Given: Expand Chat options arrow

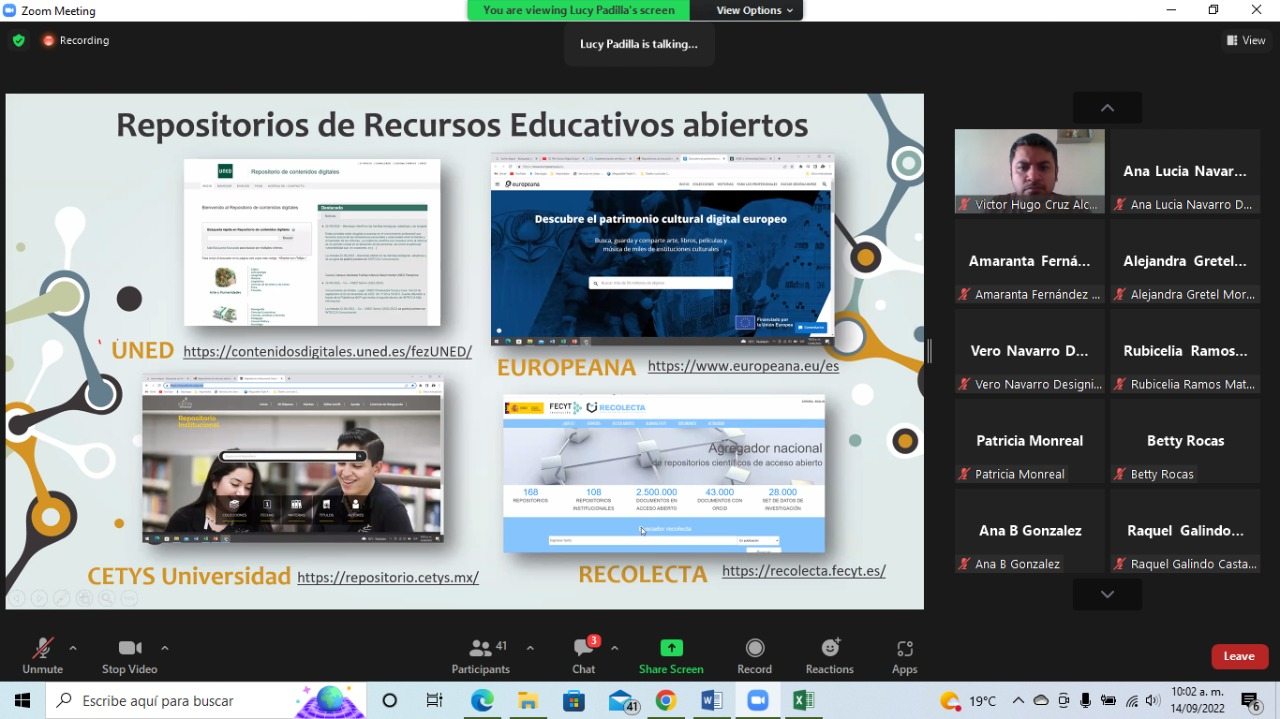Looking at the screenshot, I should point(614,648).
